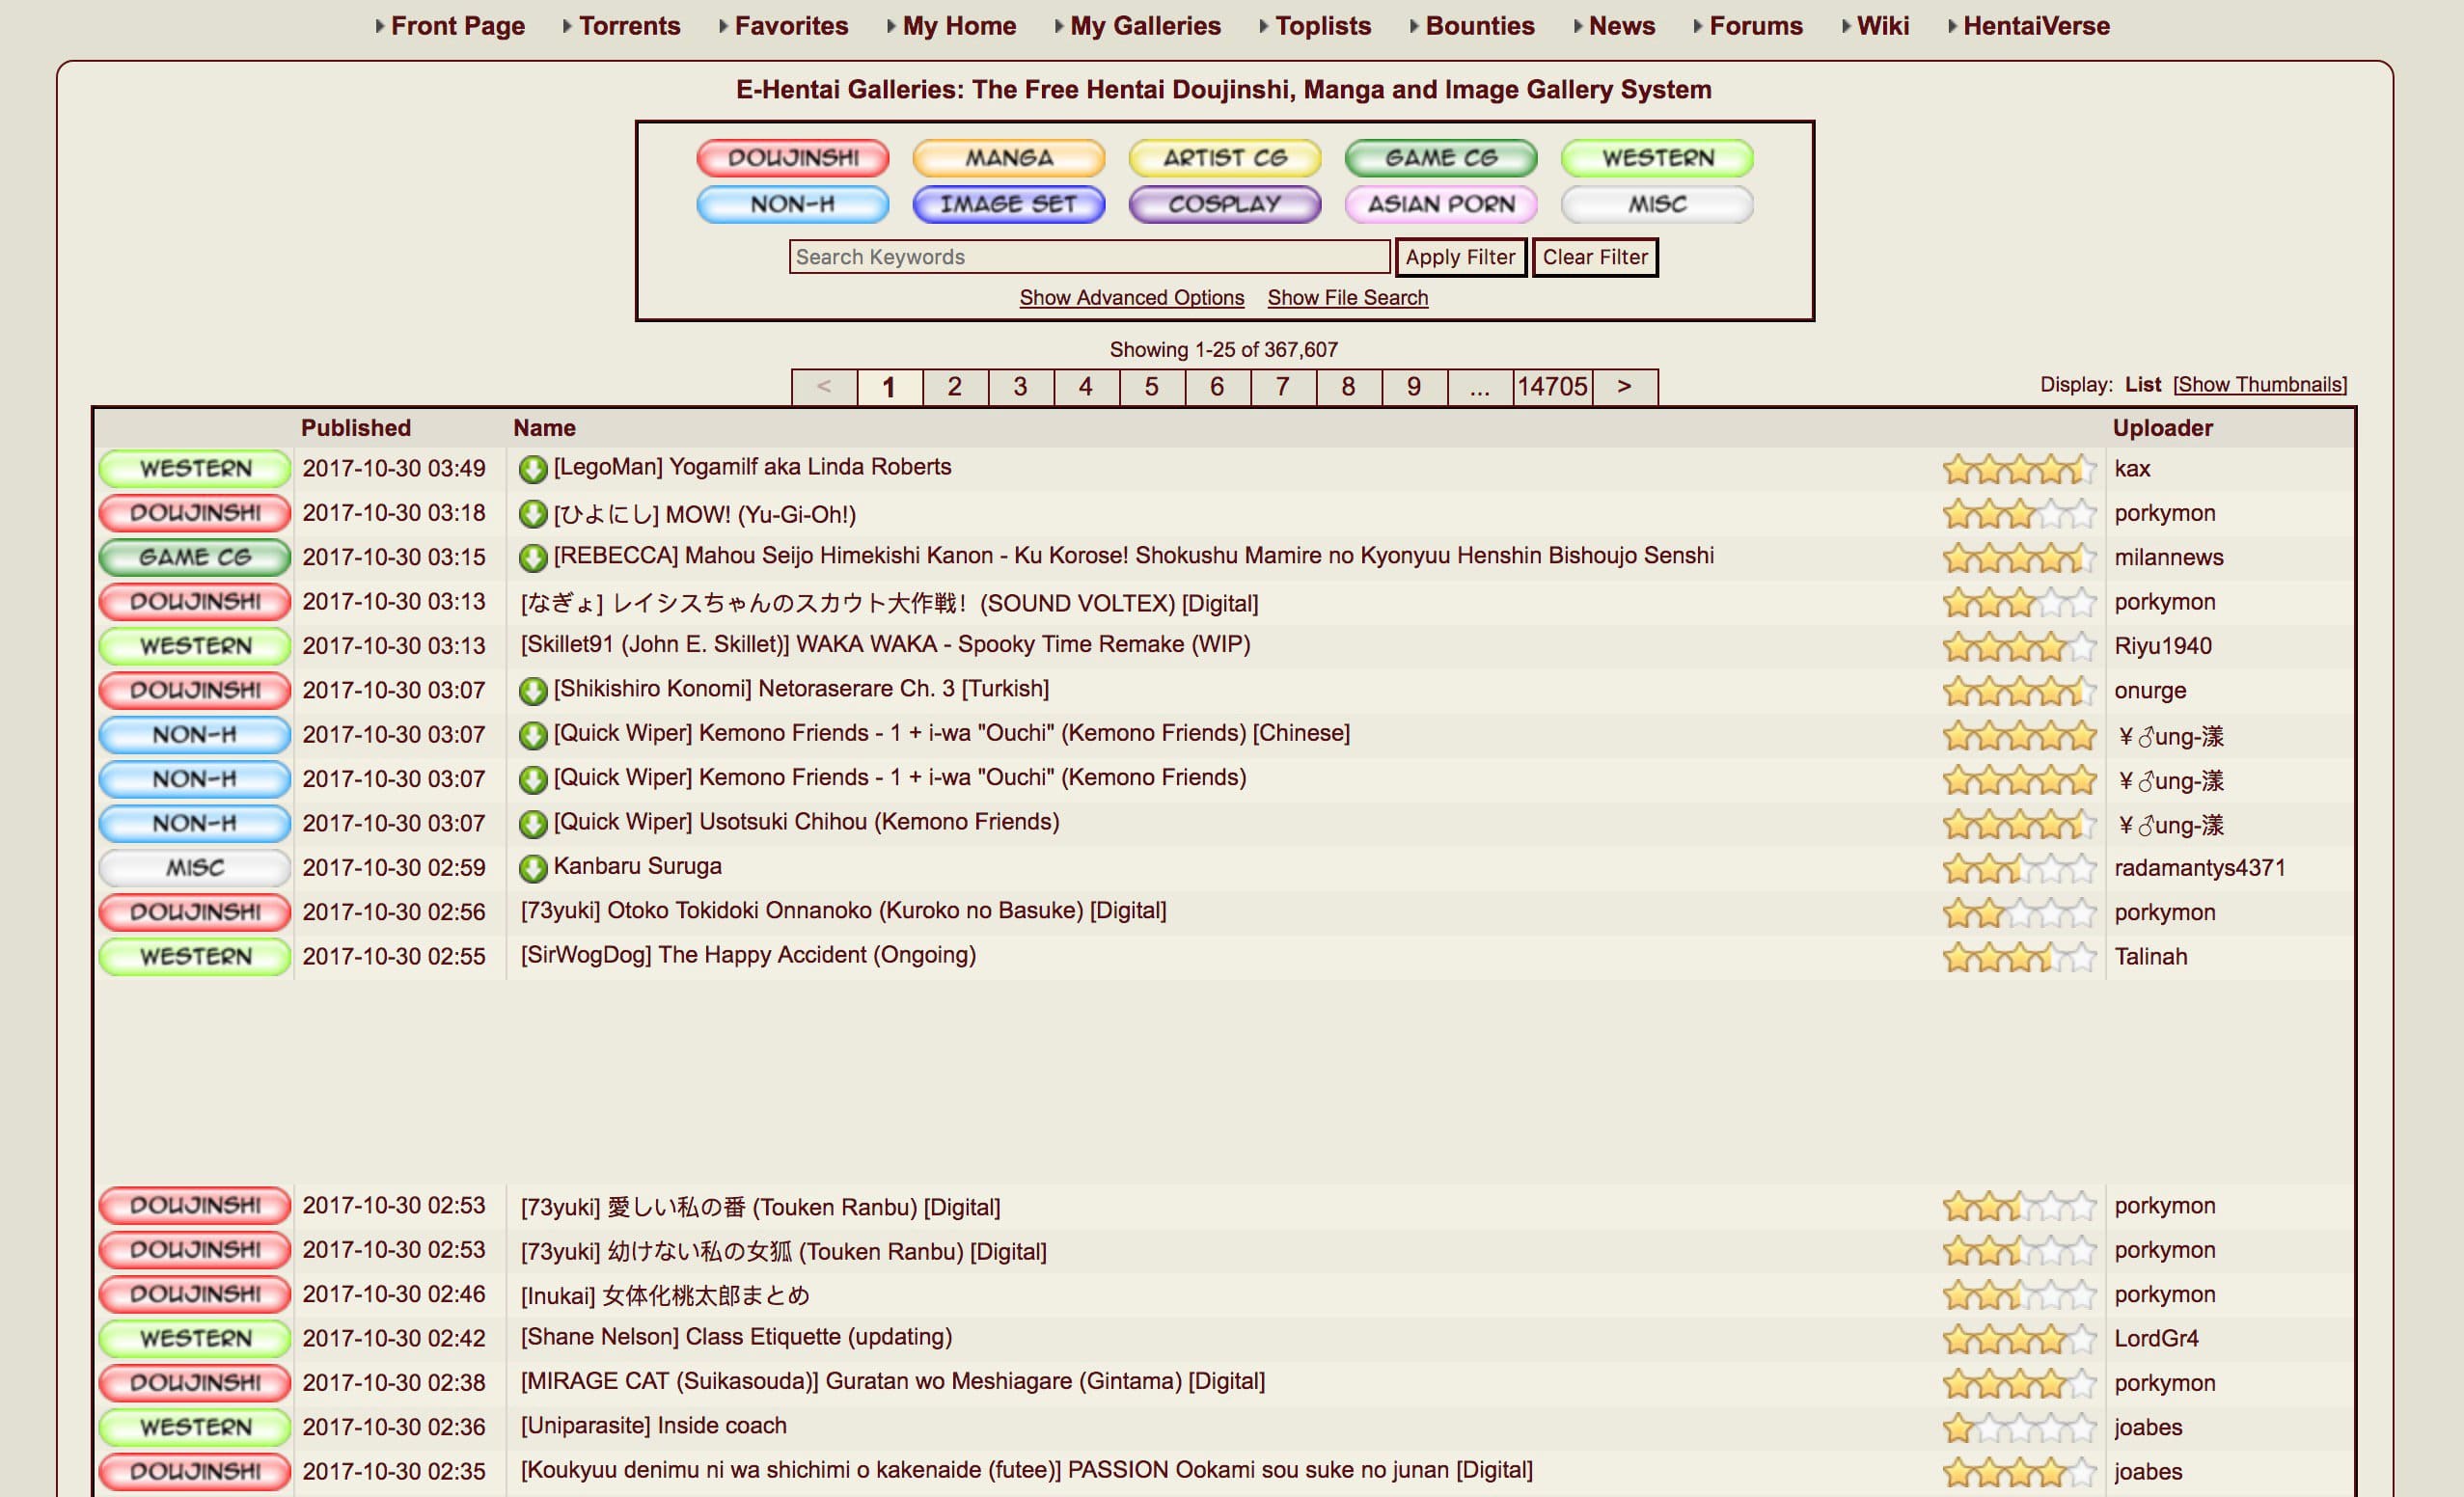2464x1497 pixels.
Task: Open the Skillet91 WAKA WAKA gallery title
Action: pos(885,644)
